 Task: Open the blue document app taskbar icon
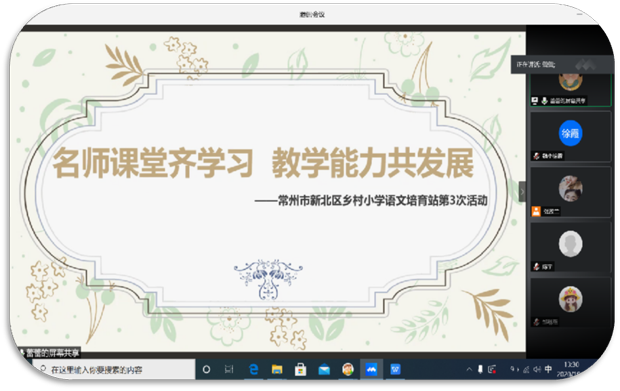click(395, 370)
